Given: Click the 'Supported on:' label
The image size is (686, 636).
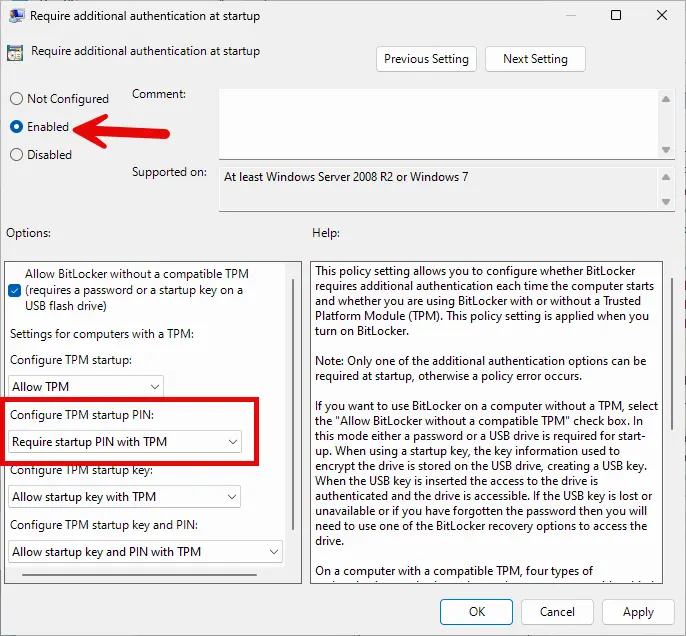Looking at the screenshot, I should [169, 172].
